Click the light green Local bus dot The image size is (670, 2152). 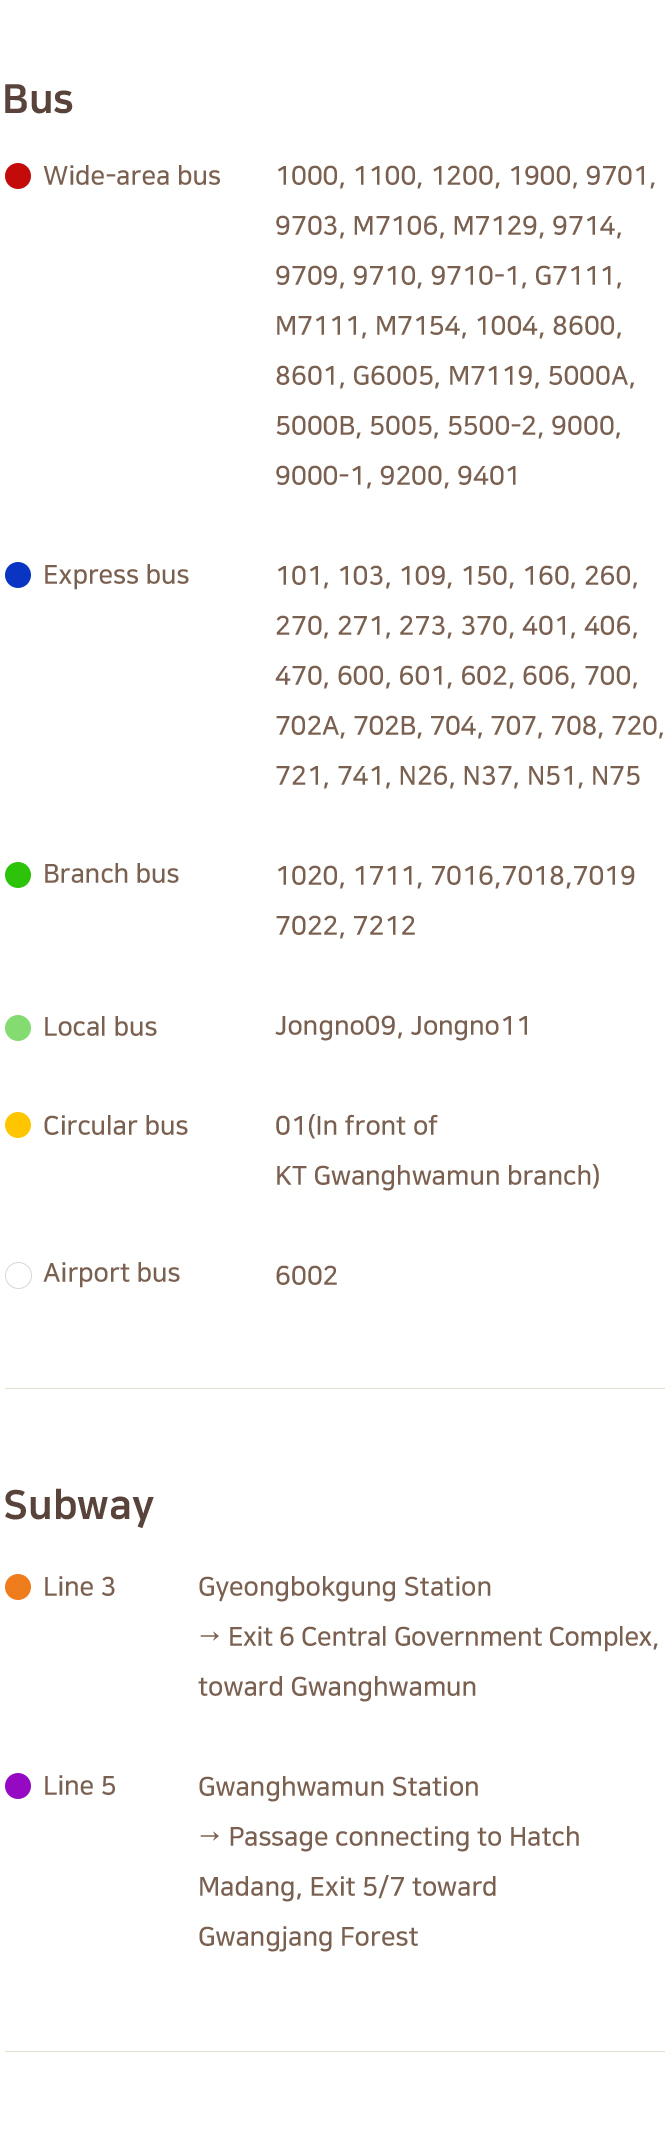coord(18,1027)
